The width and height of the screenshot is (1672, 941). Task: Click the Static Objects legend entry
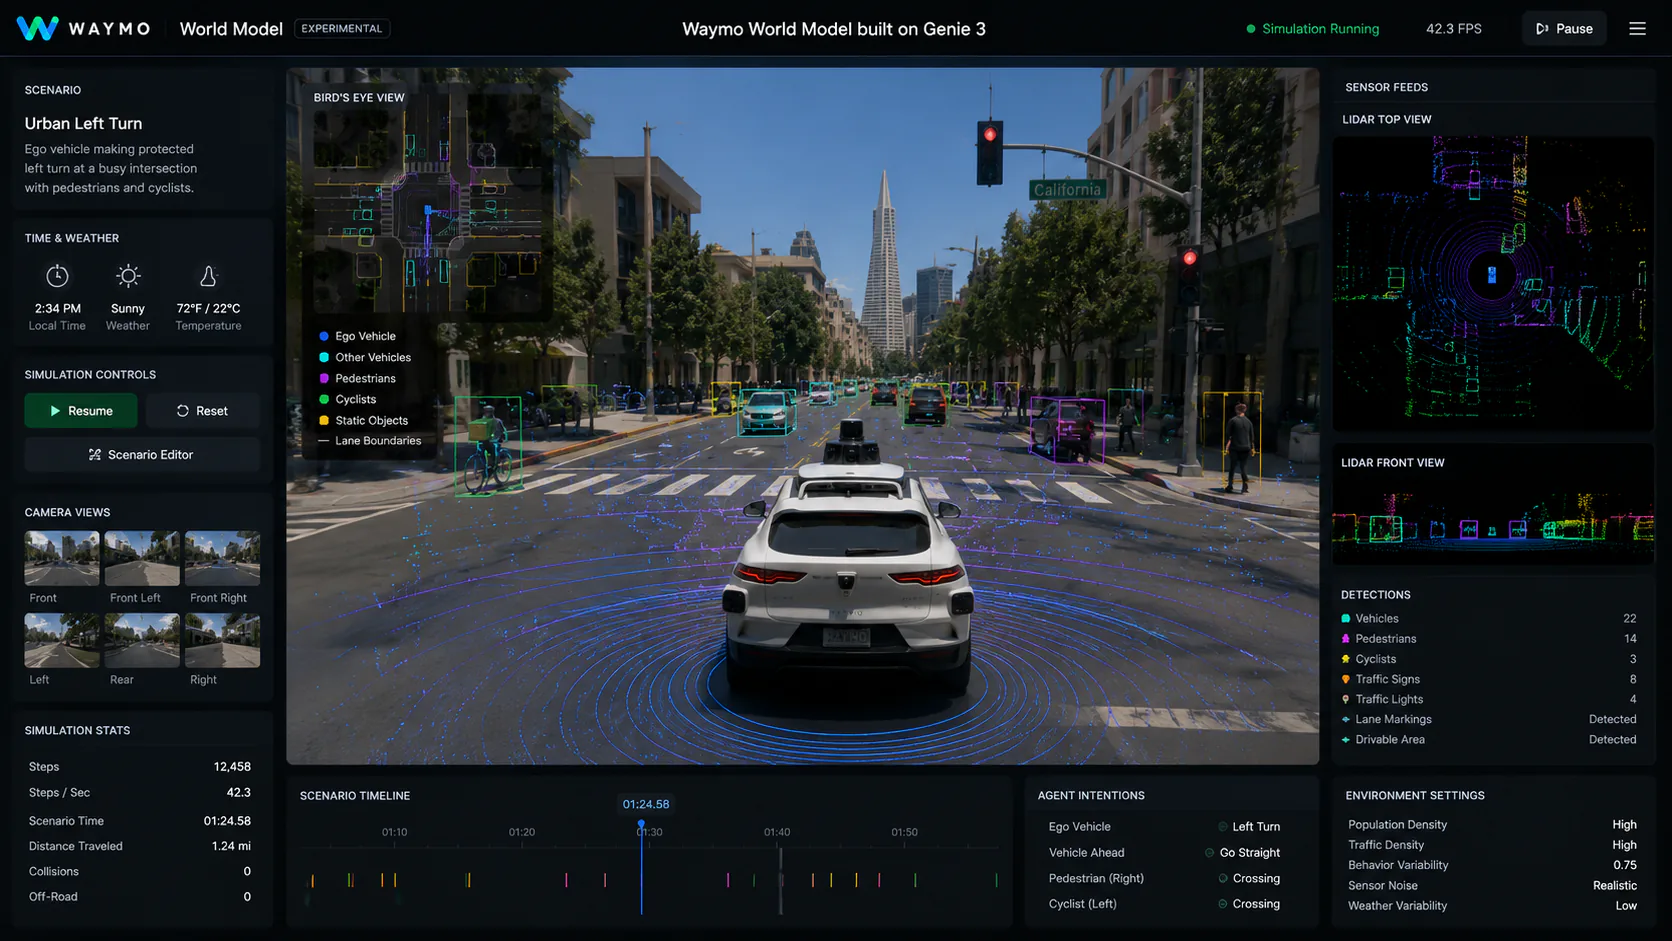(363, 420)
